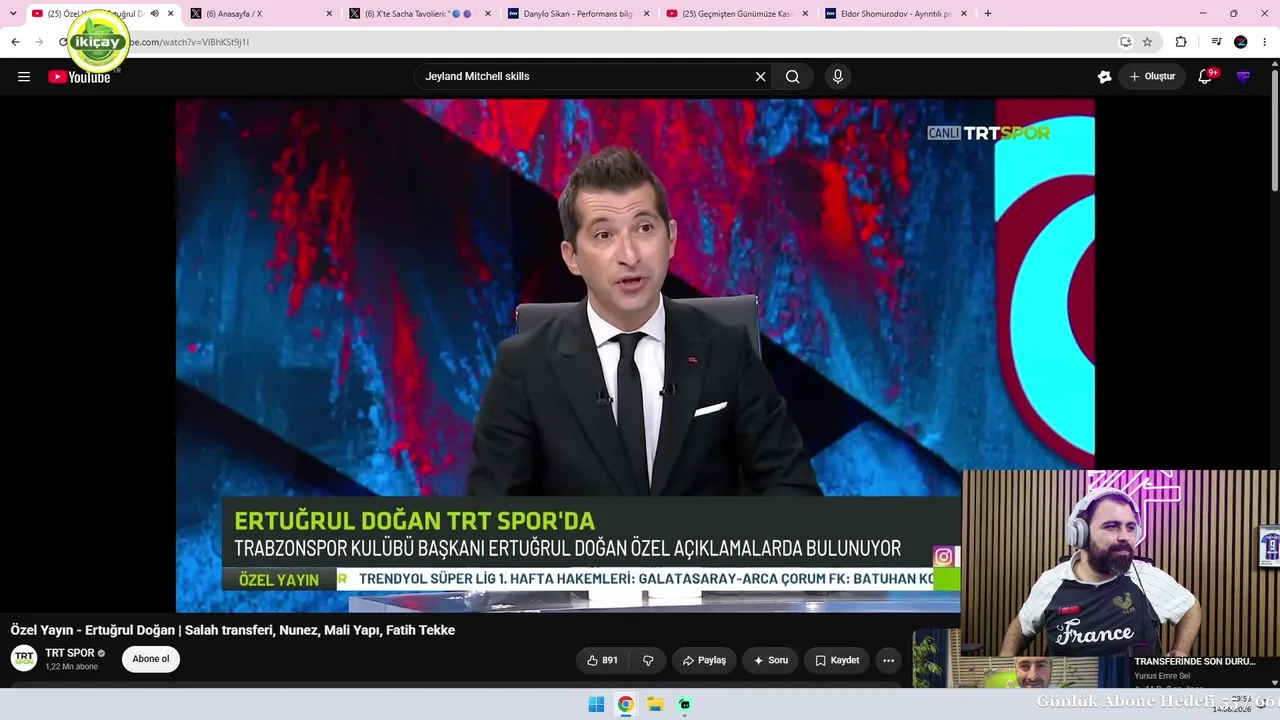This screenshot has width=1280, height=720.
Task: Click the YouTube Premium purple icon
Action: click(1243, 76)
